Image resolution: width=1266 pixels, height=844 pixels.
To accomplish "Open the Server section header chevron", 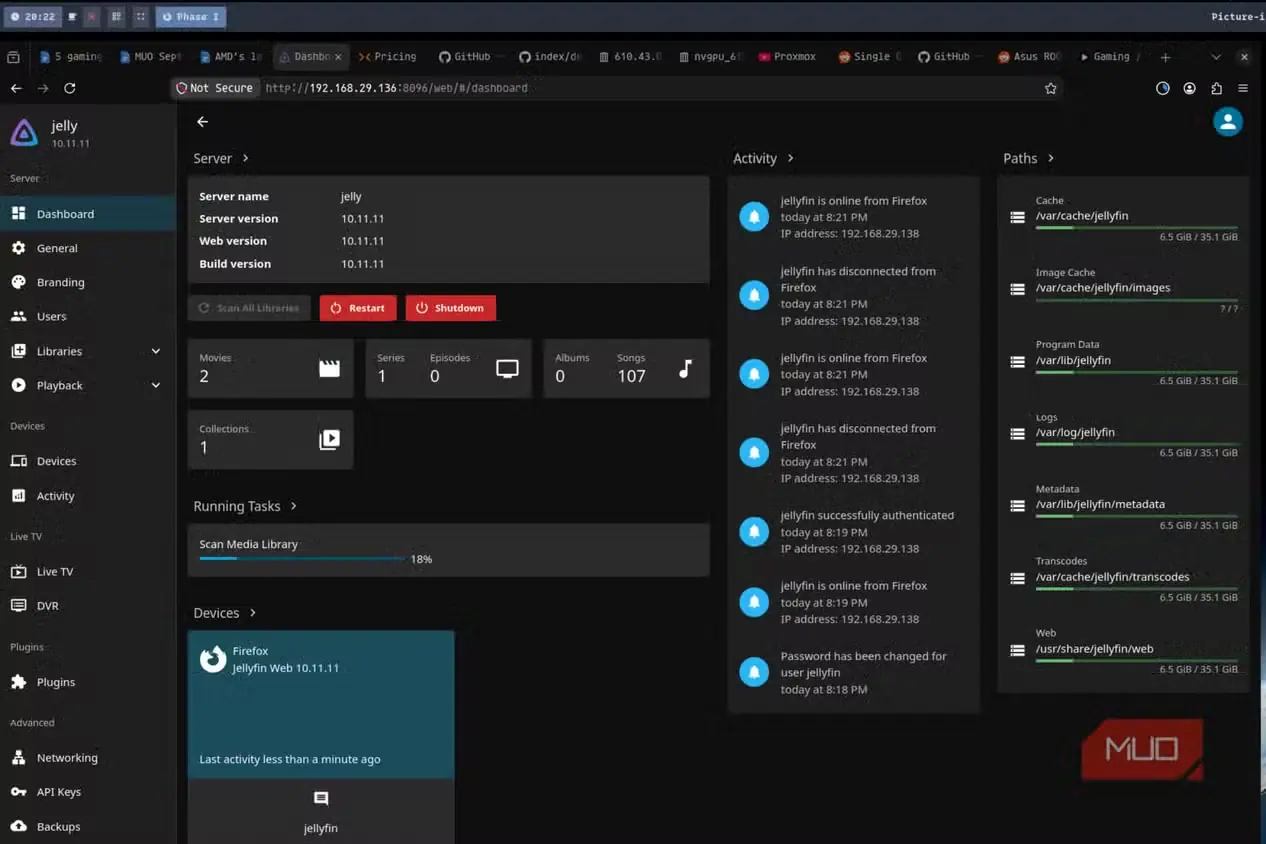I will [x=245, y=158].
